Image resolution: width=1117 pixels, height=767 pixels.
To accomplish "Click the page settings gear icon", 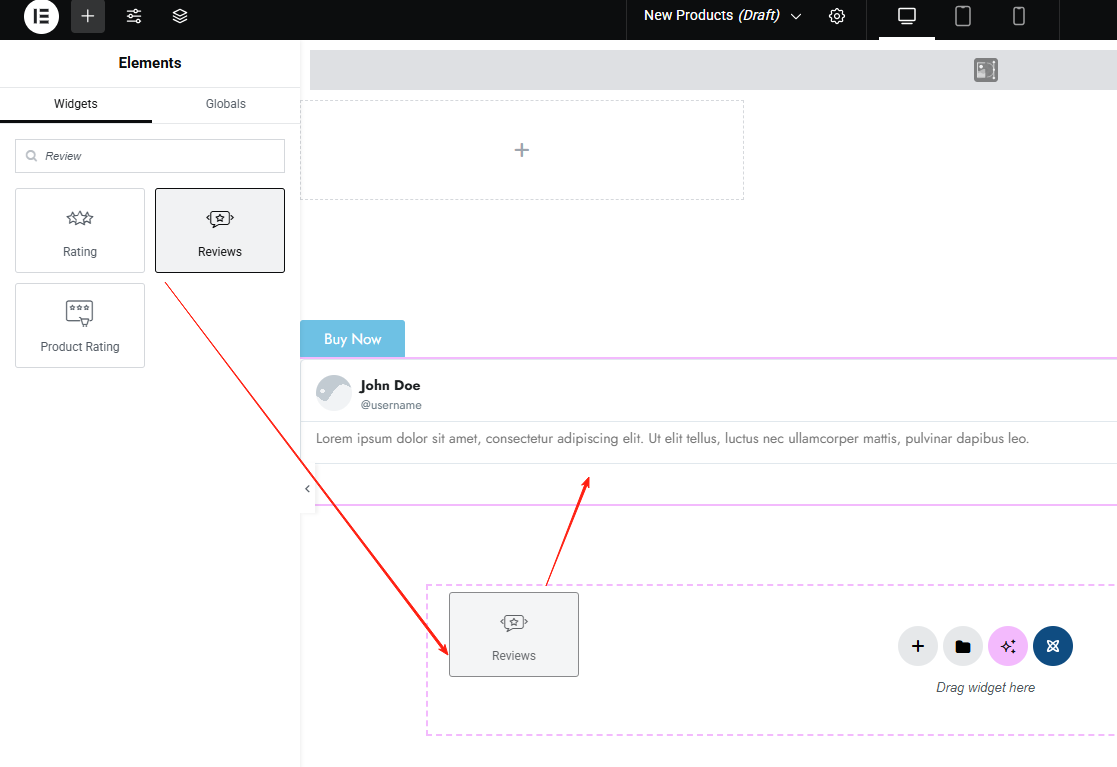I will tap(837, 17).
